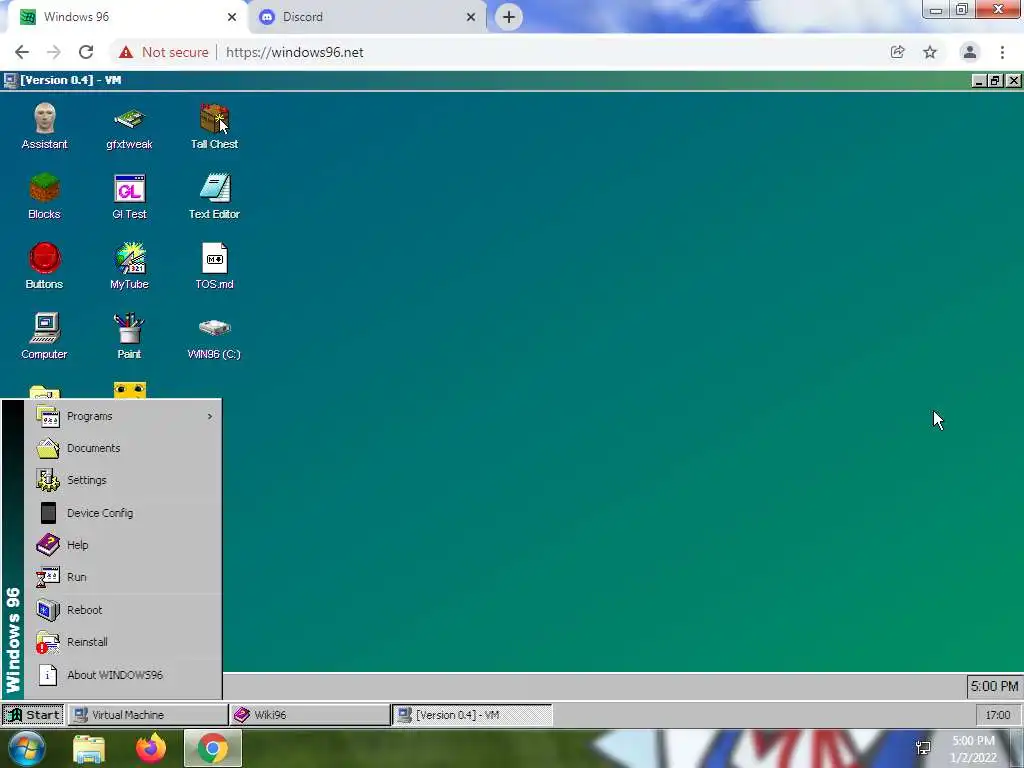The width and height of the screenshot is (1024, 768).
Task: Select the [Version 0.4] - VM taskbar item
Action: 473,714
